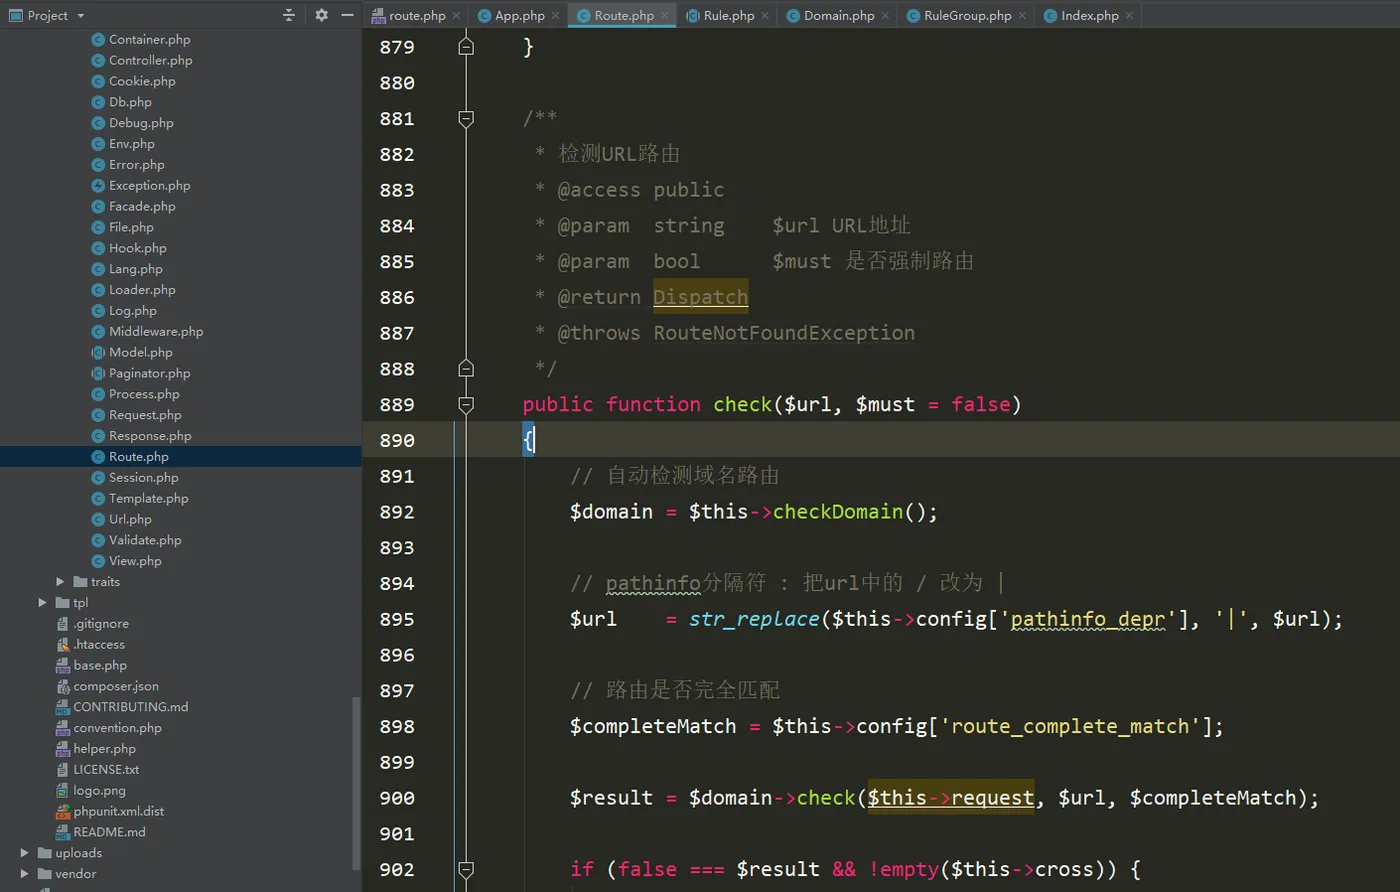Select Controller.php in project tree
Image resolution: width=1400 pixels, height=892 pixels.
point(150,60)
